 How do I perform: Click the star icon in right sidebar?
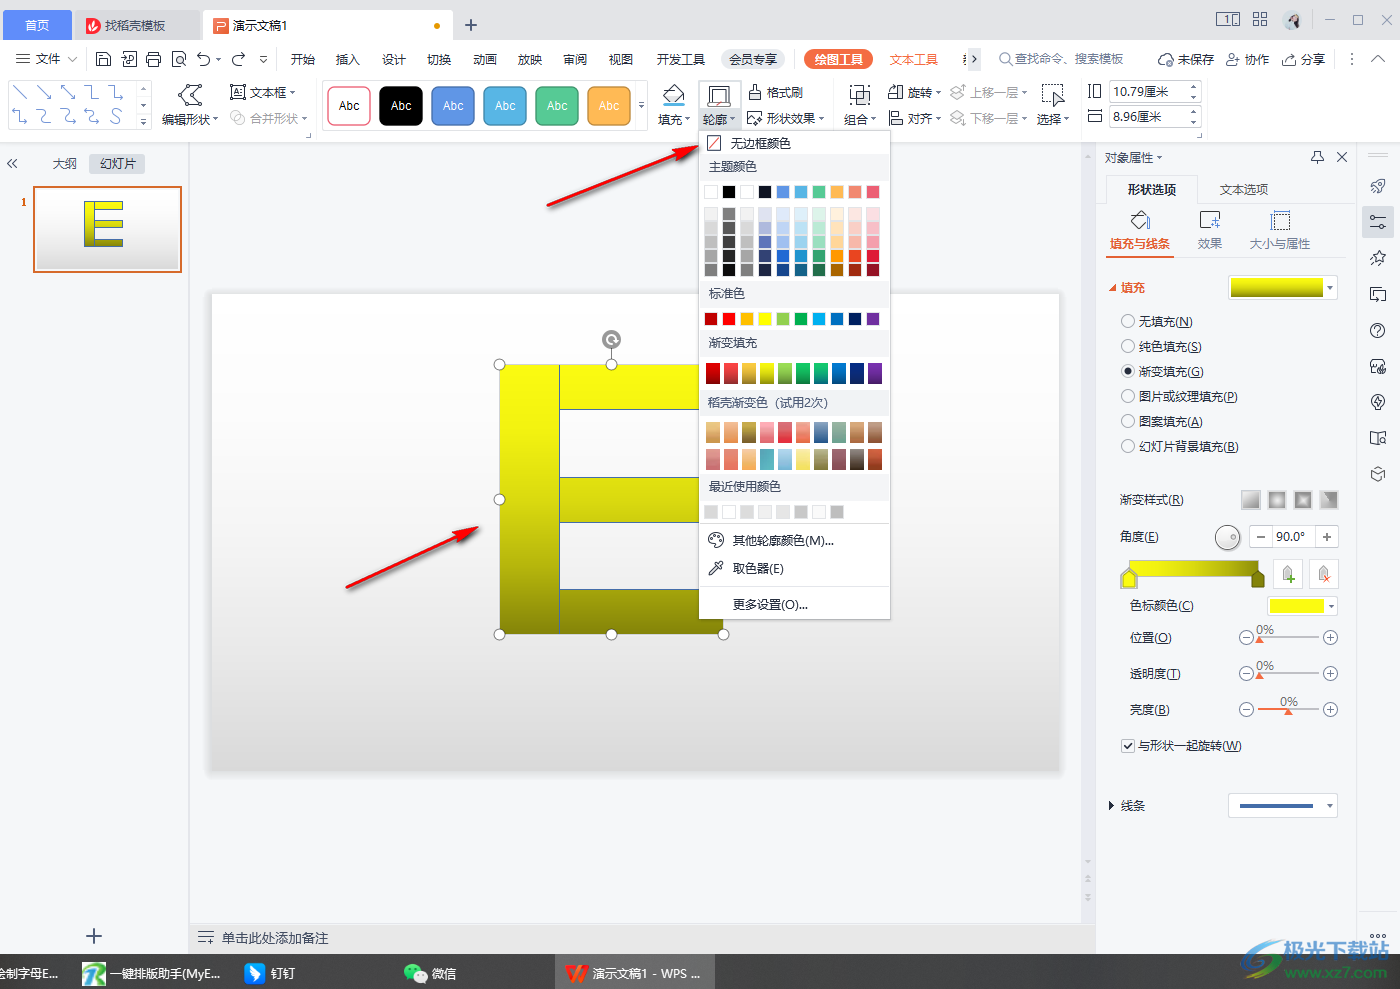tap(1378, 258)
